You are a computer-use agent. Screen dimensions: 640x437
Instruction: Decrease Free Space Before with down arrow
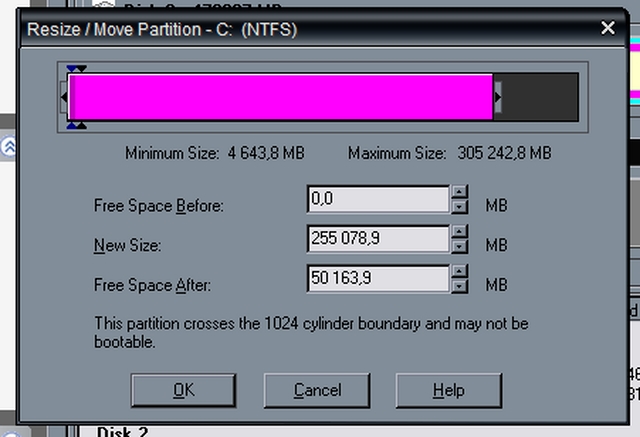click(460, 206)
